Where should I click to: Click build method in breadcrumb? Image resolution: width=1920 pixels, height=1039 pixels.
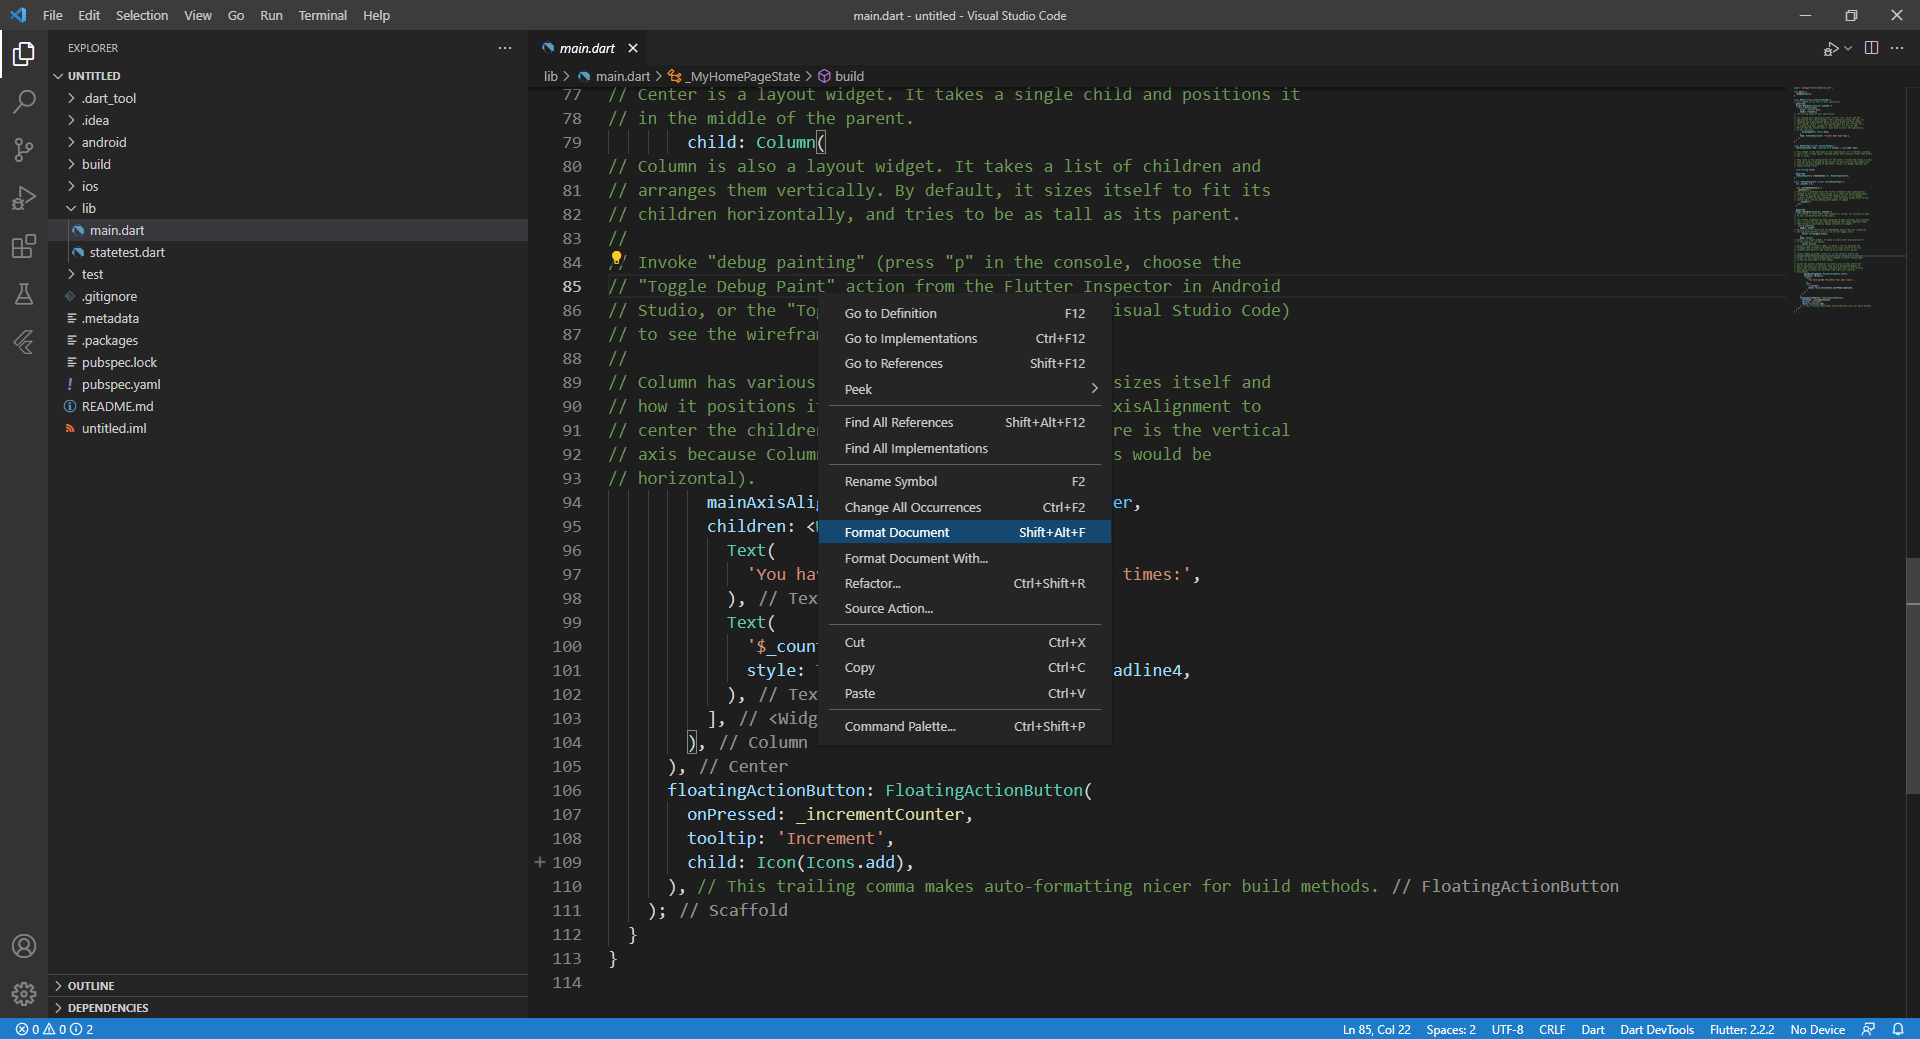tap(841, 76)
